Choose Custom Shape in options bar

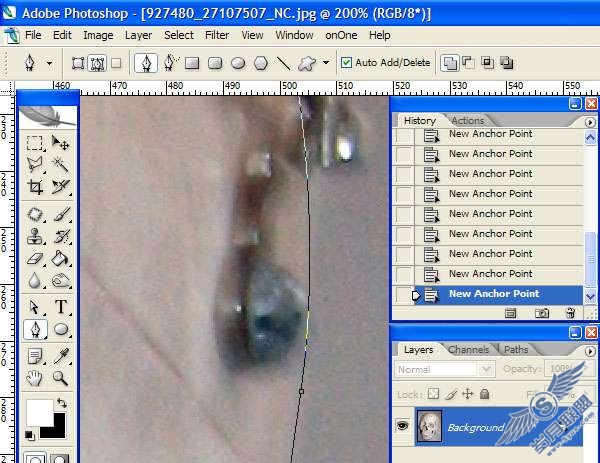coord(307,63)
